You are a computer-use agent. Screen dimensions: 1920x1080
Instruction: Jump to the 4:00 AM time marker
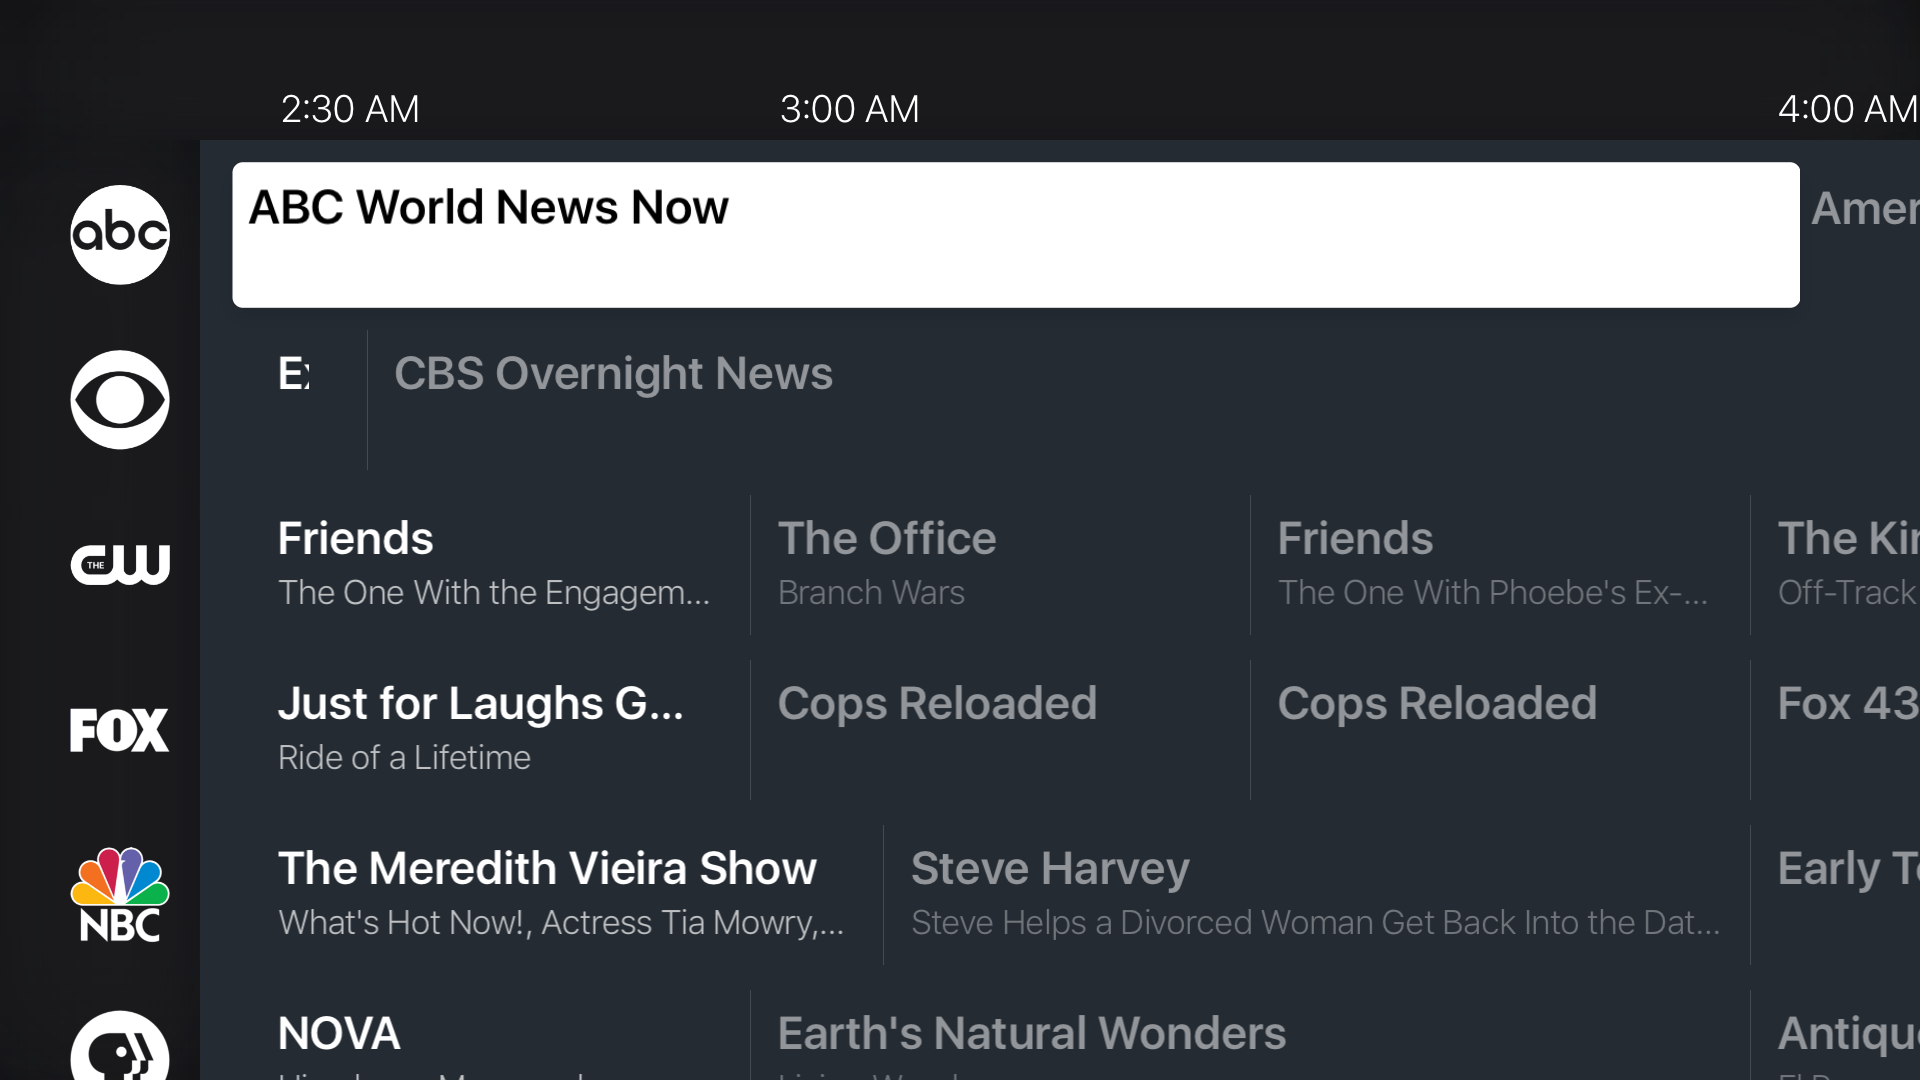click(x=1846, y=109)
